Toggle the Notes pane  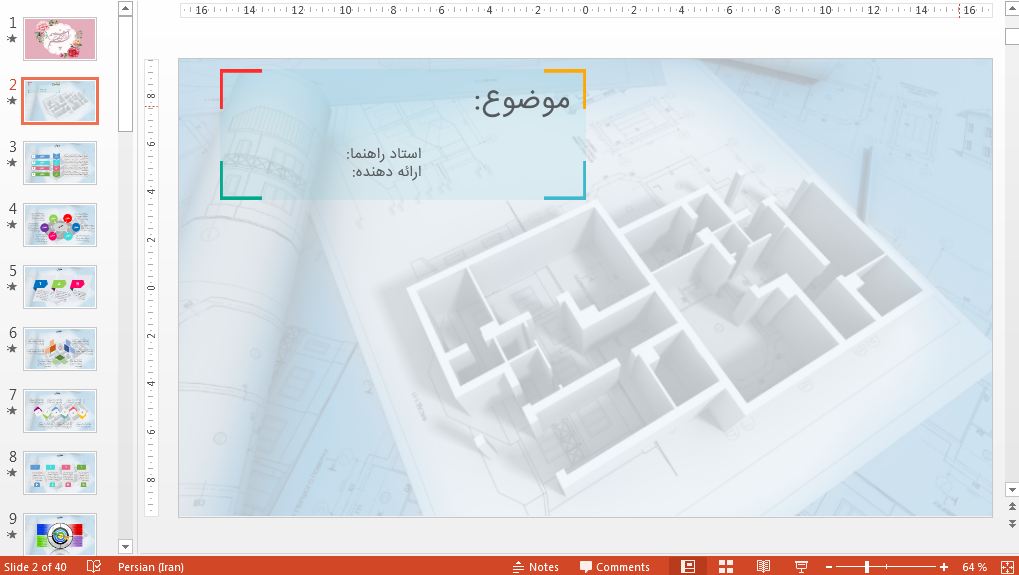[535, 567]
